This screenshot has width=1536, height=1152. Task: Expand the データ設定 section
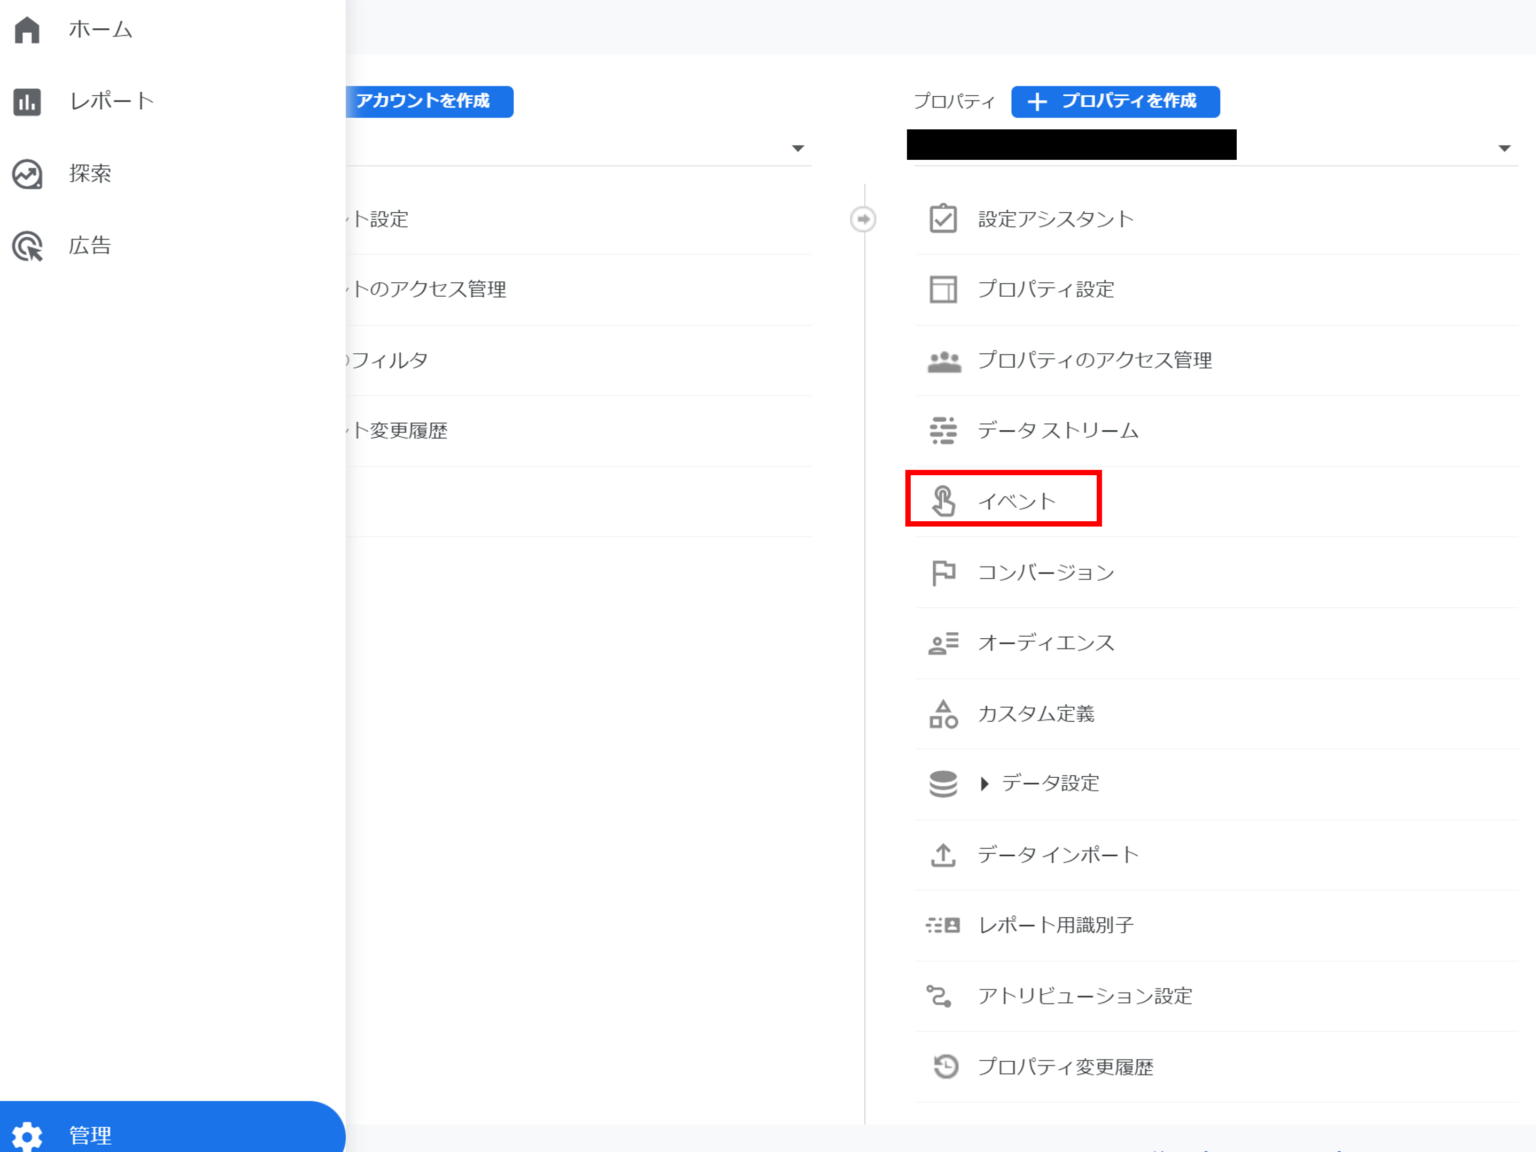point(985,784)
